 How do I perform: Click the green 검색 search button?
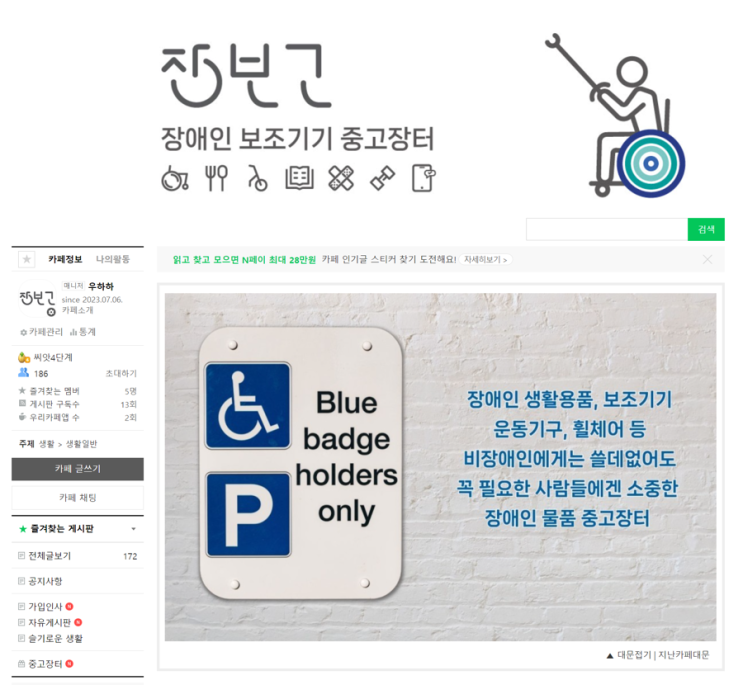tap(706, 229)
